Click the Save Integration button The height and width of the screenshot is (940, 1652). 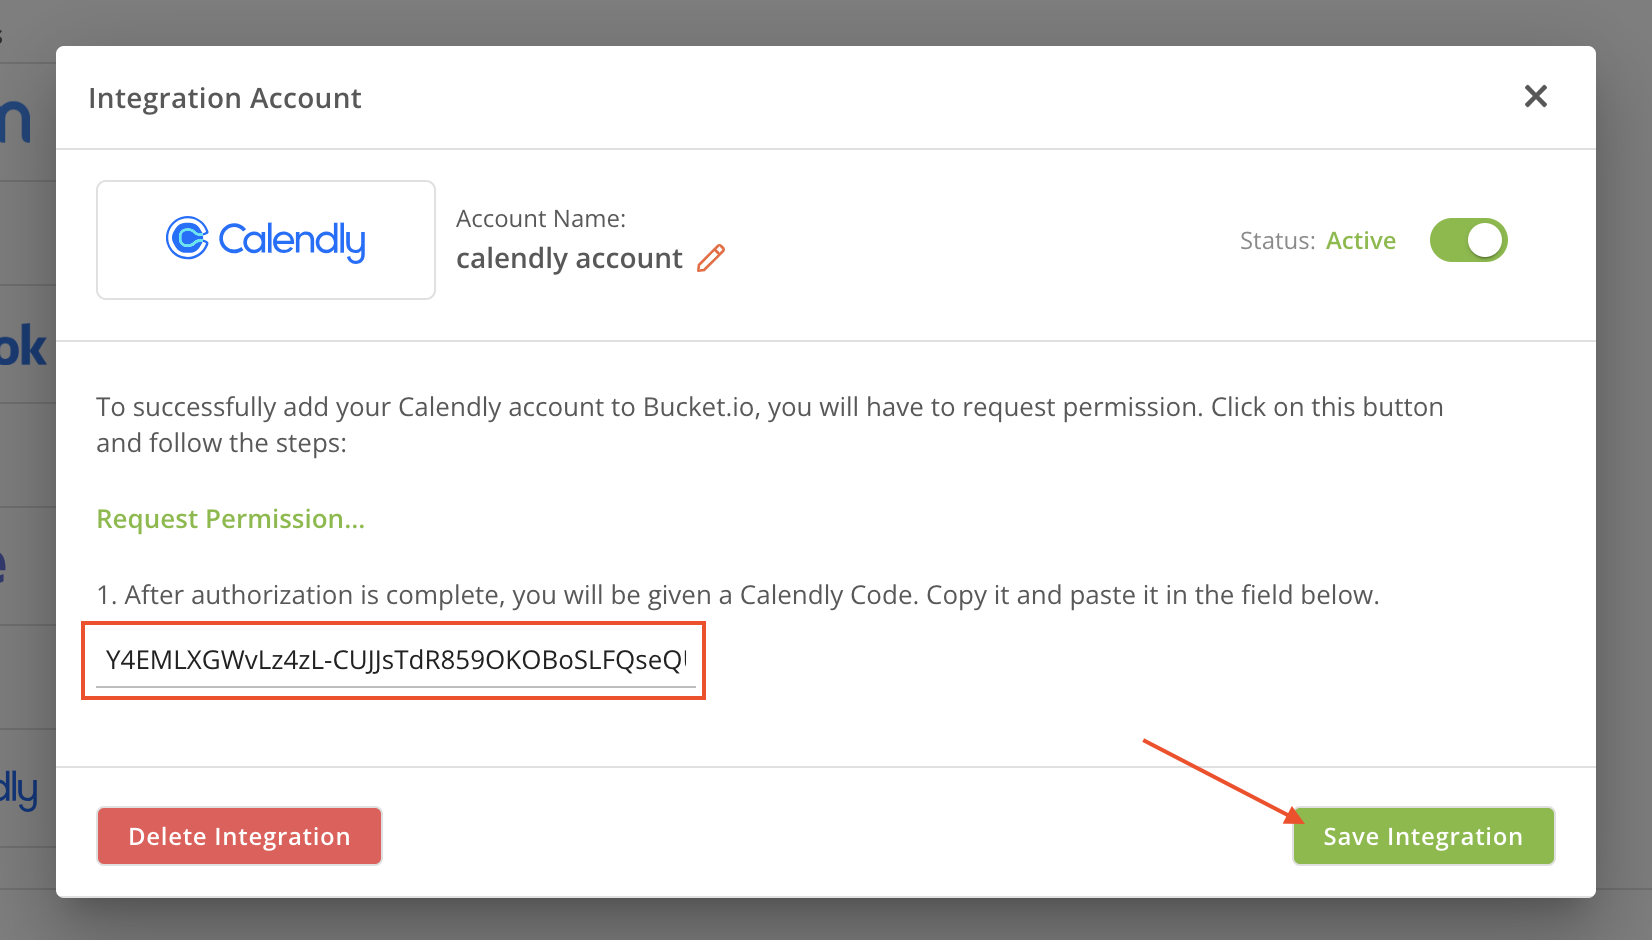1423,836
